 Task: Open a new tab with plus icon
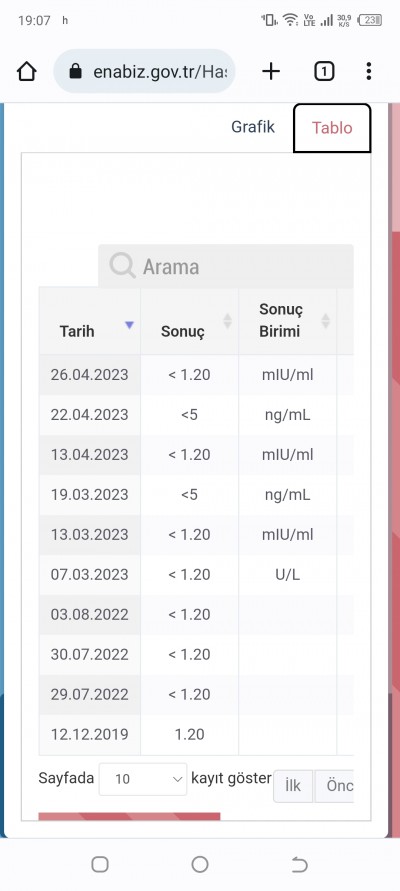271,71
